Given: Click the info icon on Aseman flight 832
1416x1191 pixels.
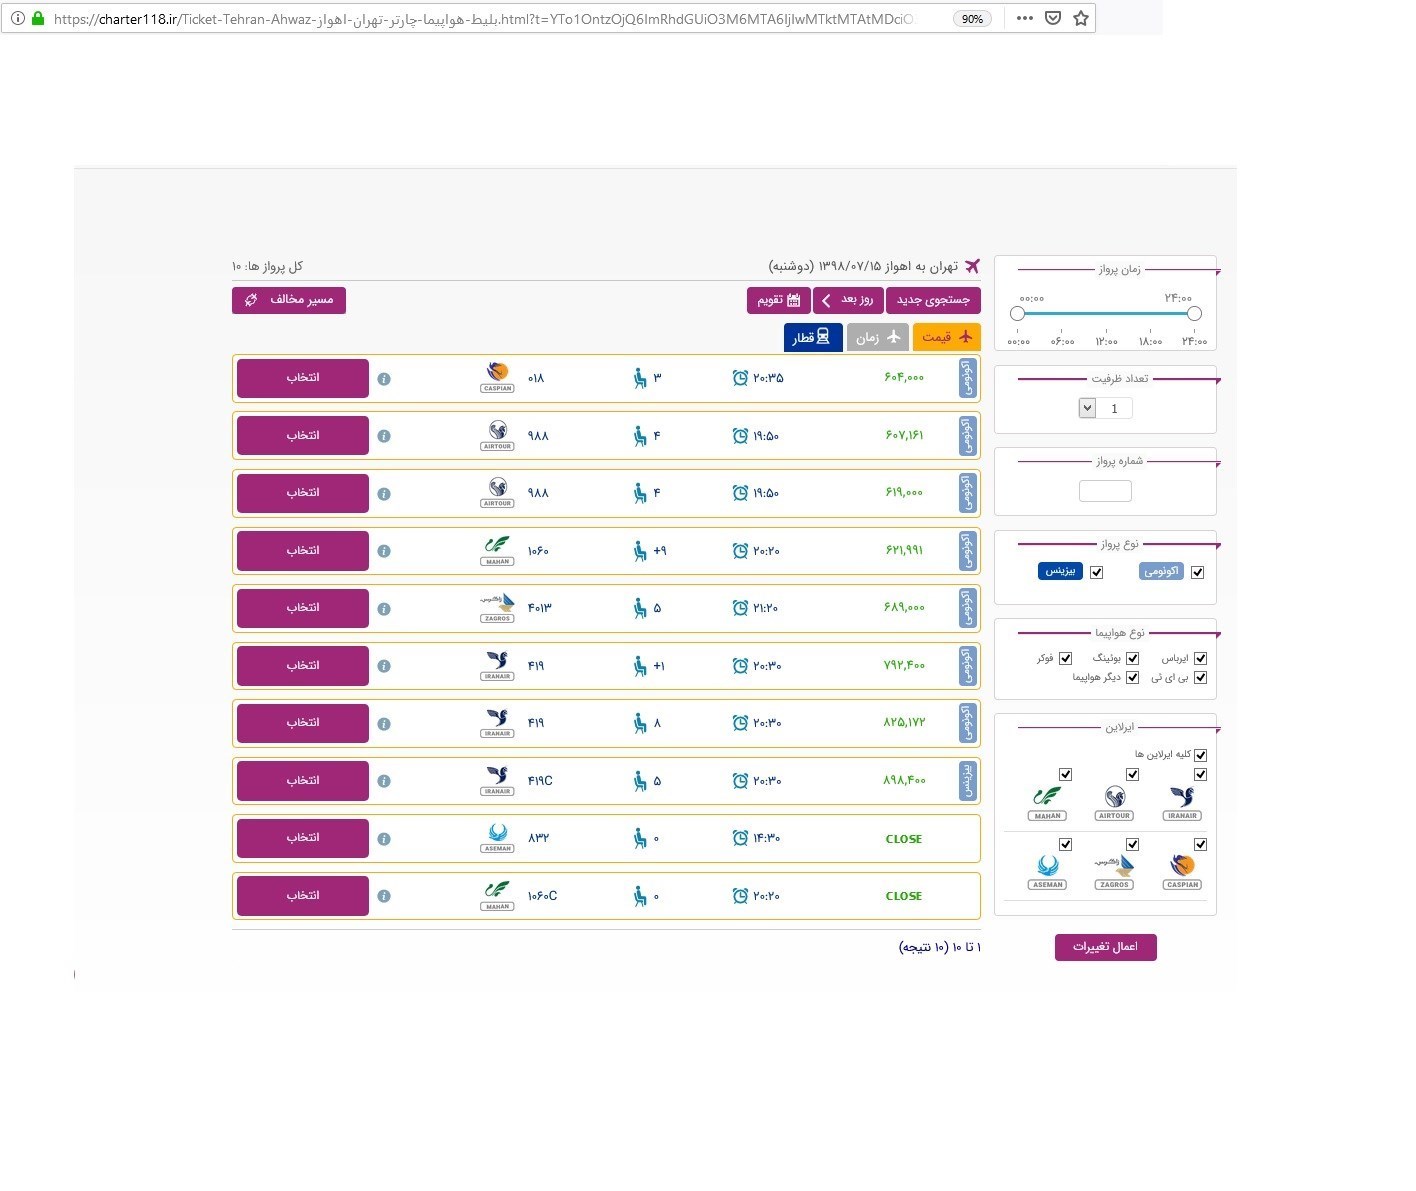Looking at the screenshot, I should pos(384,839).
